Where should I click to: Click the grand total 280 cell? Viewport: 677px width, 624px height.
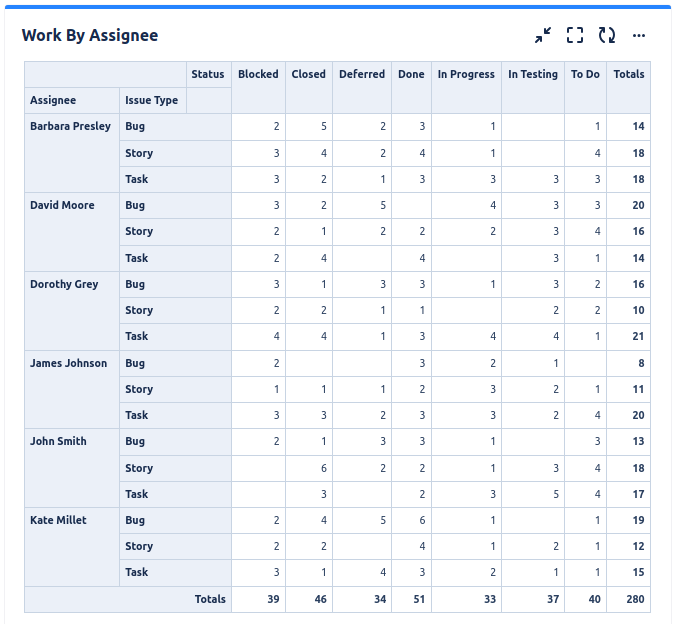pyautogui.click(x=629, y=599)
